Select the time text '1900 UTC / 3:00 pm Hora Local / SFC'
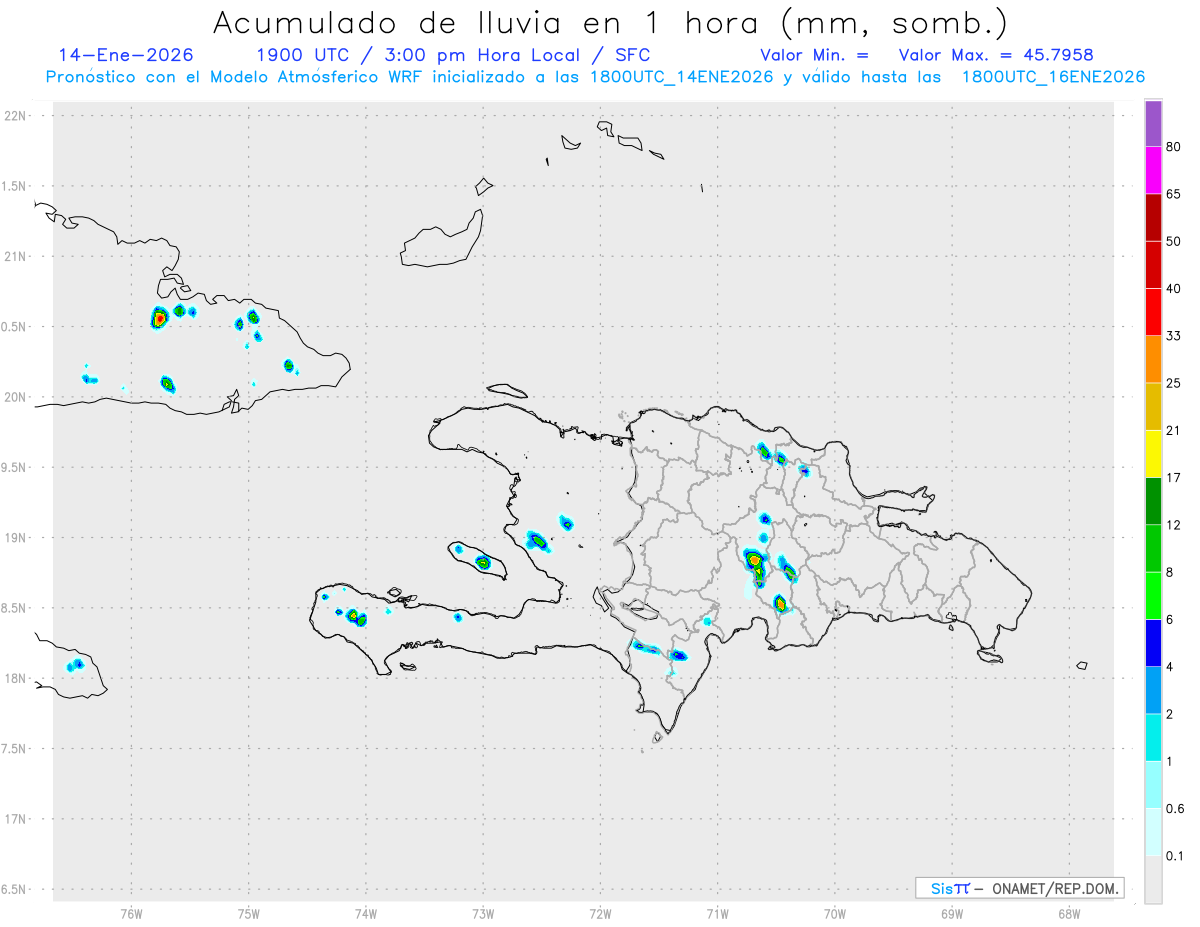1200x927 pixels. pos(453,55)
